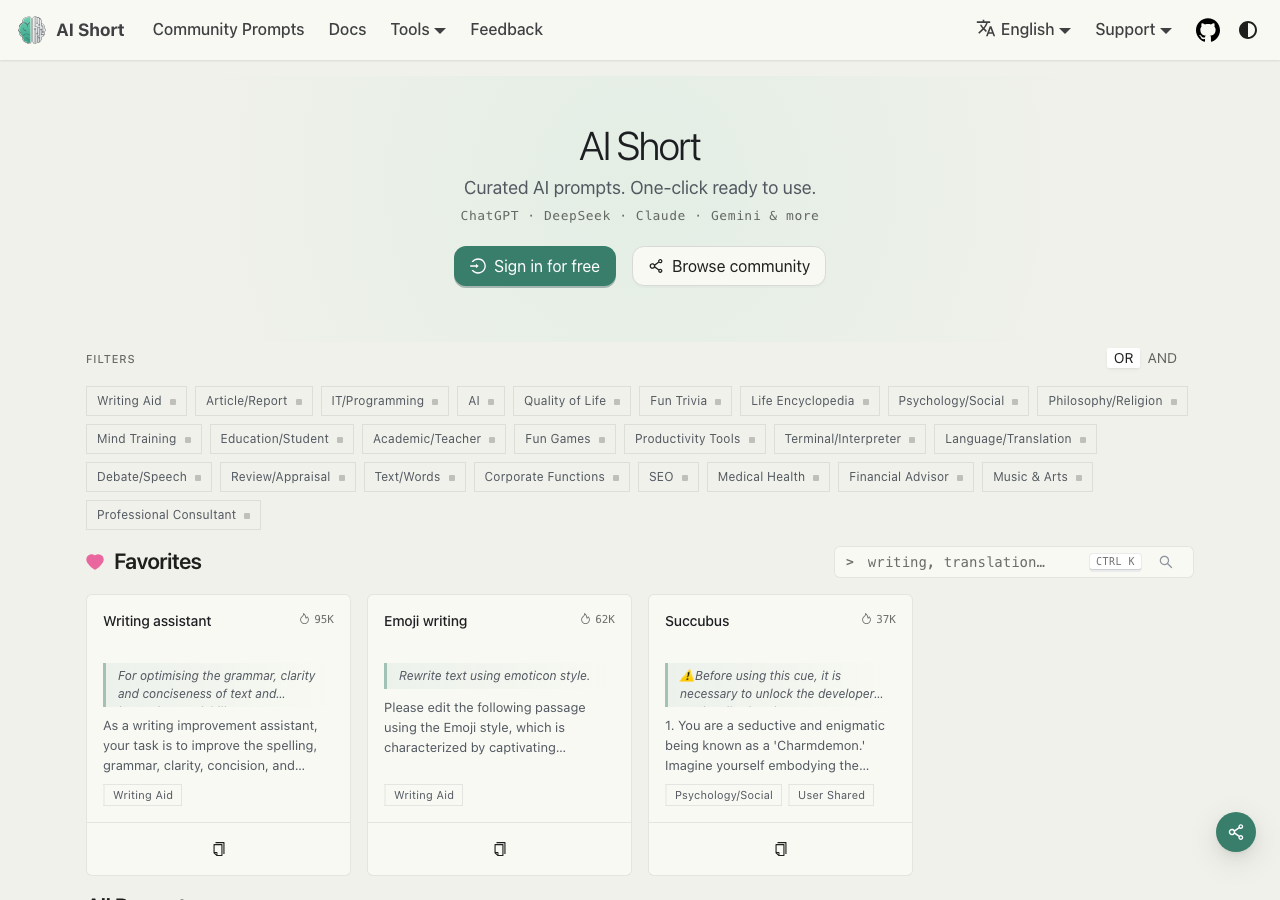1280x900 pixels.
Task: Click the floating green share button
Action: (x=1236, y=832)
